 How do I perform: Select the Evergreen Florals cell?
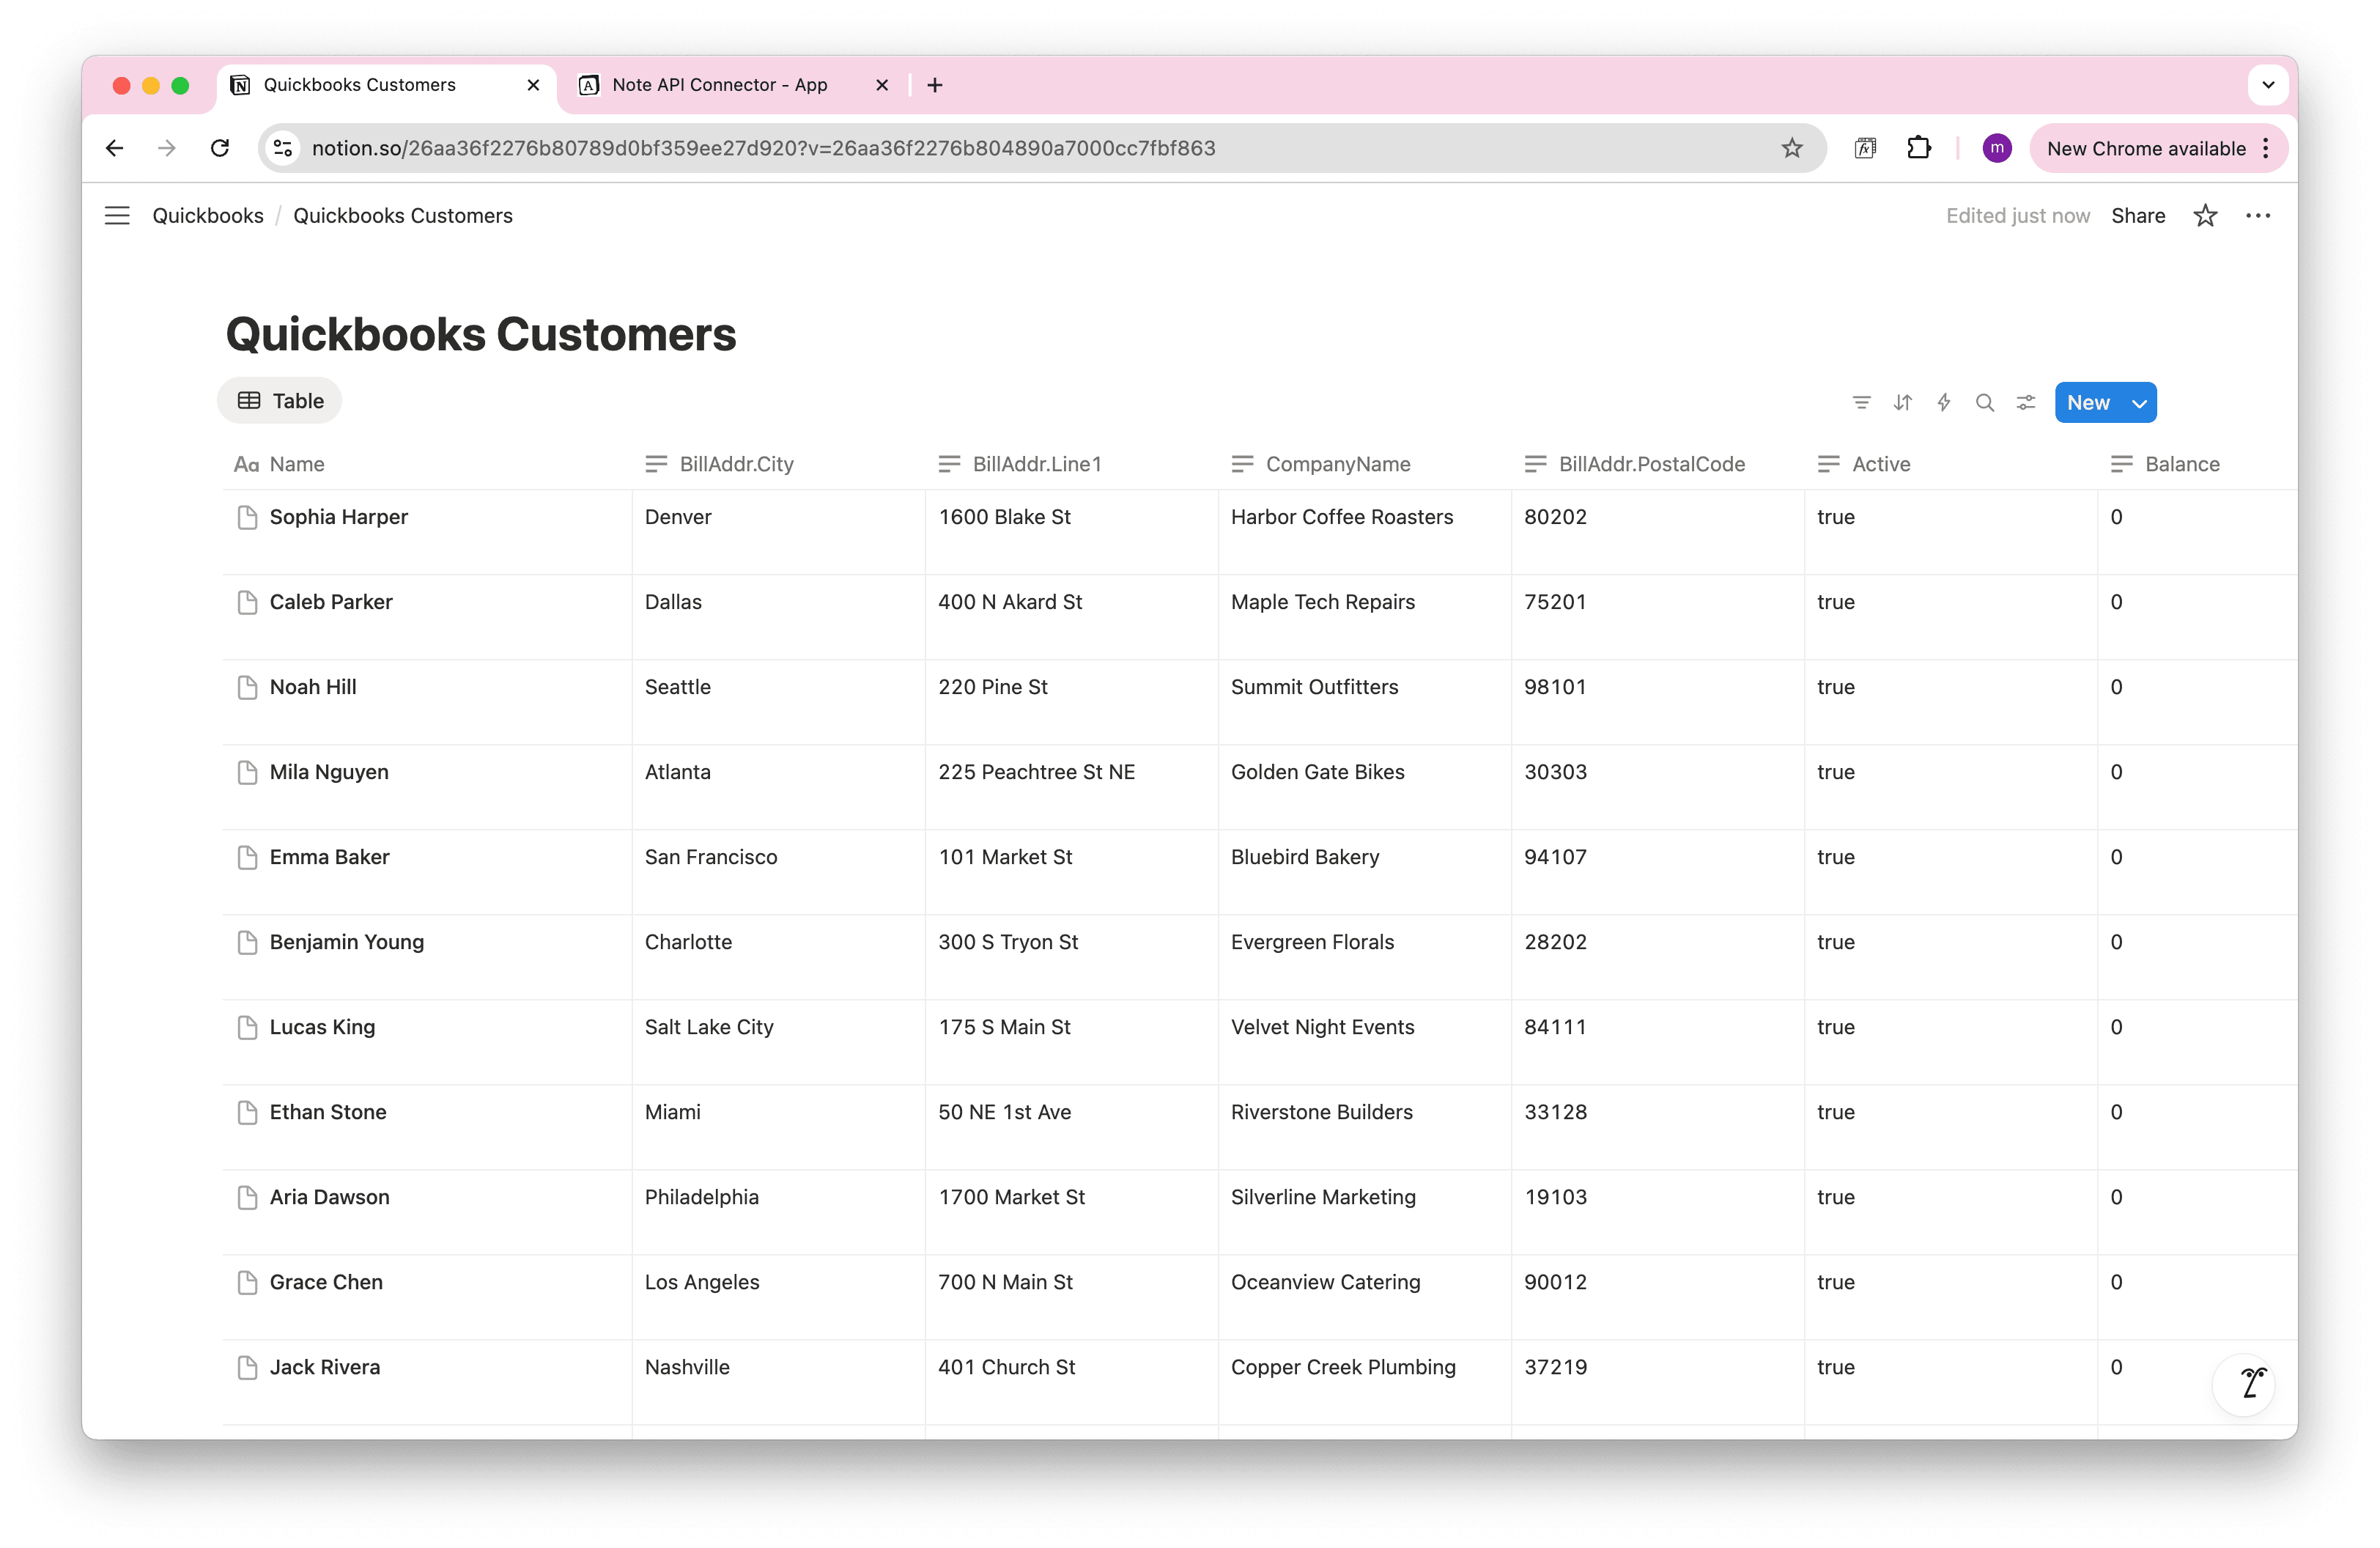[x=1365, y=957]
